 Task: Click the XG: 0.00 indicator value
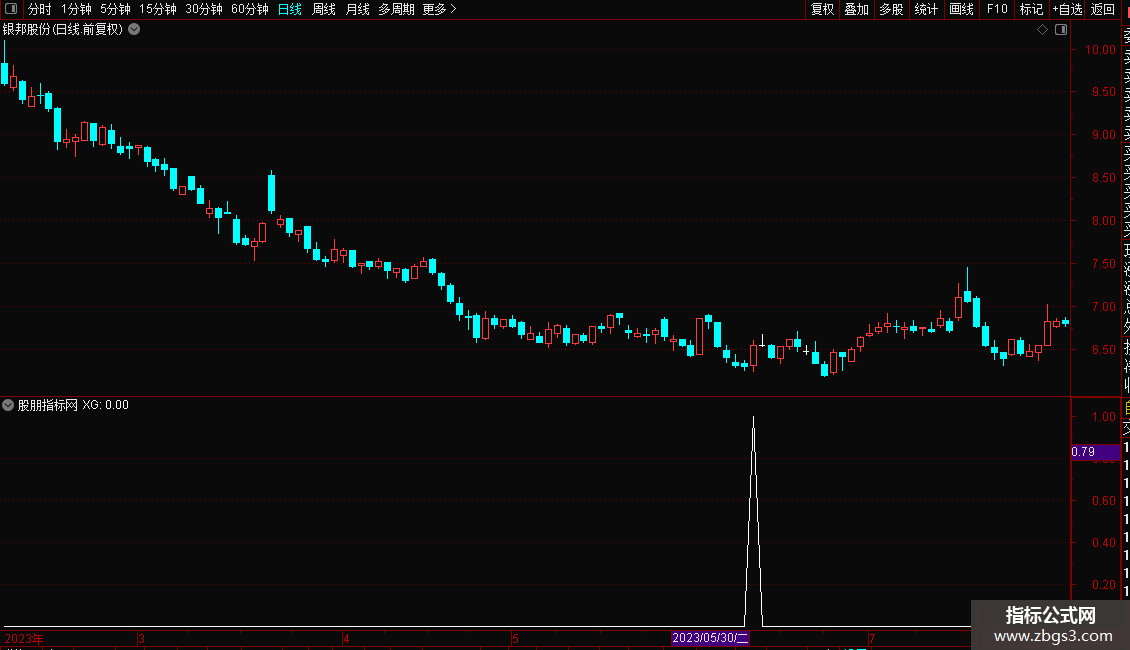pyautogui.click(x=105, y=405)
